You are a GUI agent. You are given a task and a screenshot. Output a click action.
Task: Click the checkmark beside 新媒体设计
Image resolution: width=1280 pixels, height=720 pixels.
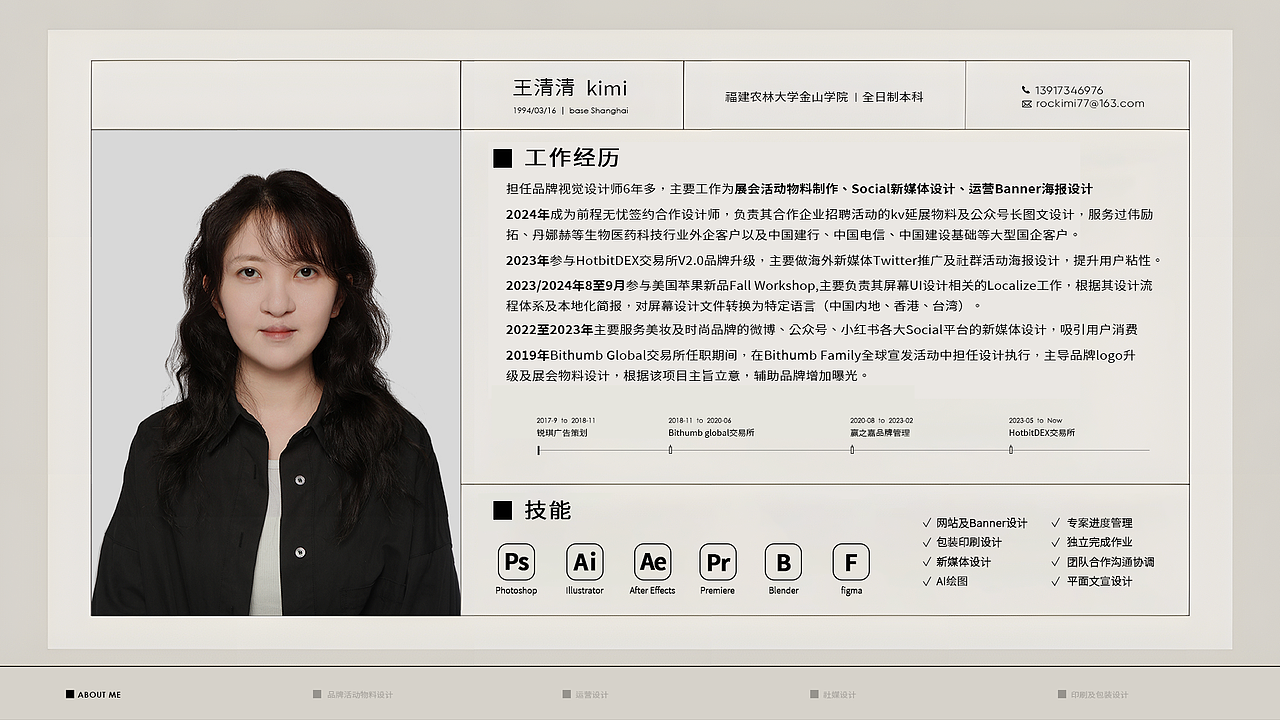[927, 562]
